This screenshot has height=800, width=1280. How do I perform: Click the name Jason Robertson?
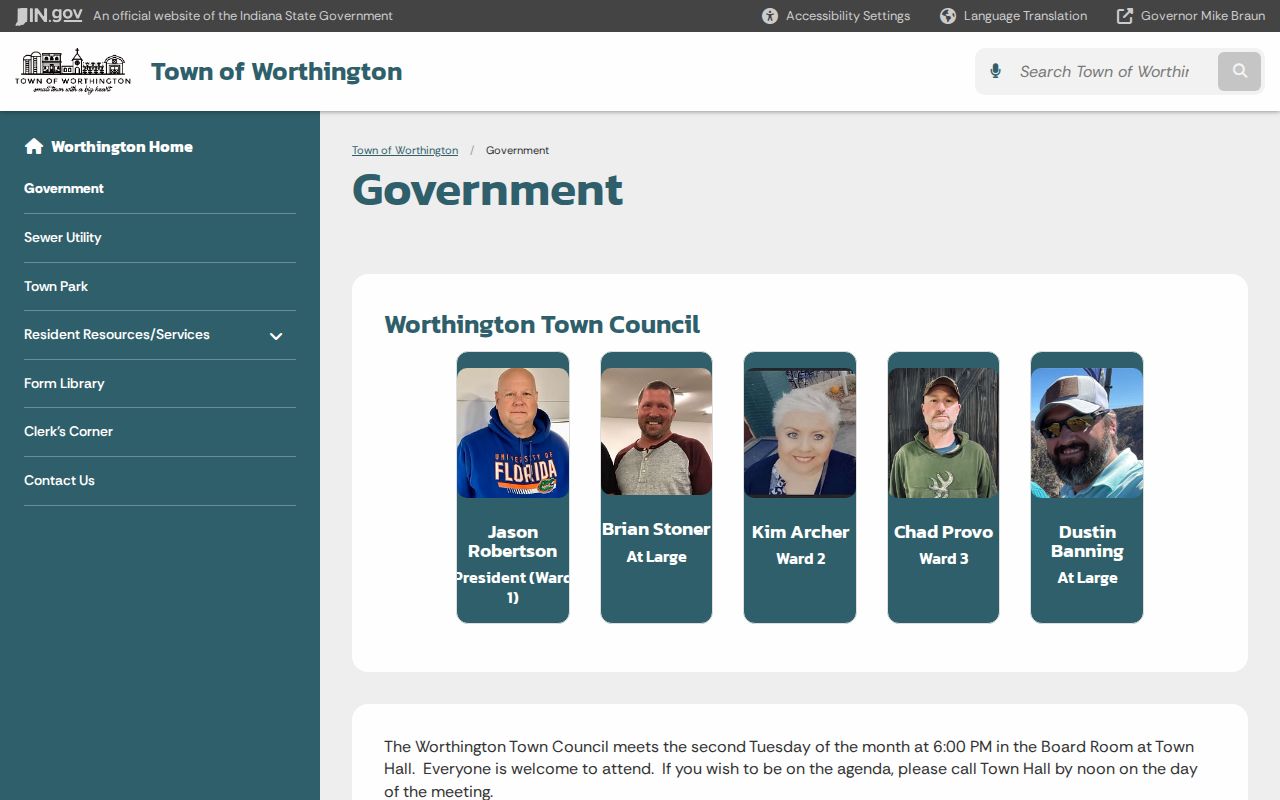click(x=513, y=541)
